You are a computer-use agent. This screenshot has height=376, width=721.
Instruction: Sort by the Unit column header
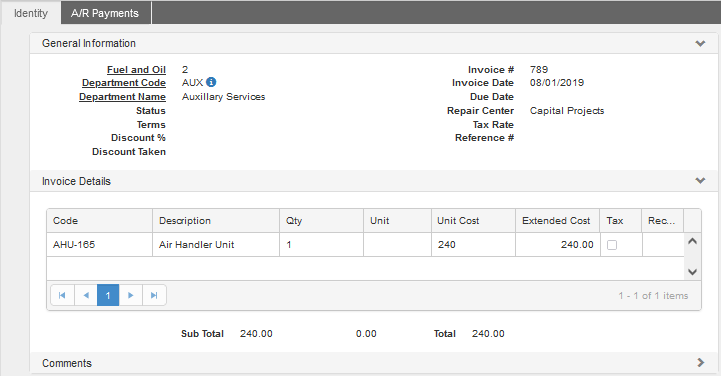pos(397,221)
